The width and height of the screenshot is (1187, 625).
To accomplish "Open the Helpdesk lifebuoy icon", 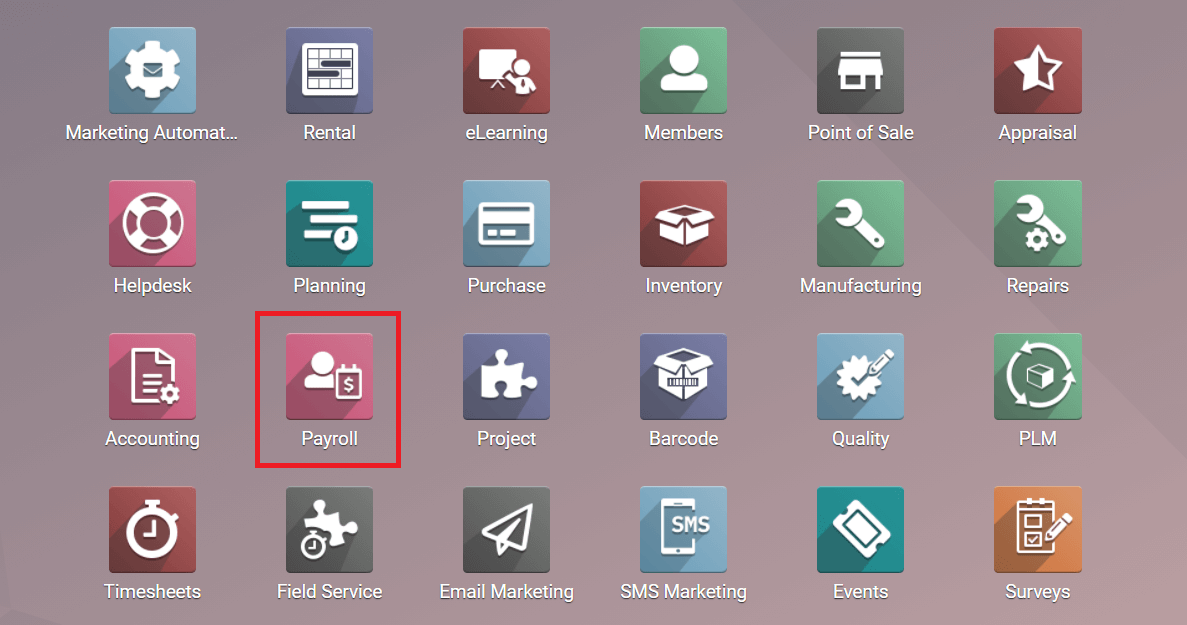I will click(x=152, y=223).
